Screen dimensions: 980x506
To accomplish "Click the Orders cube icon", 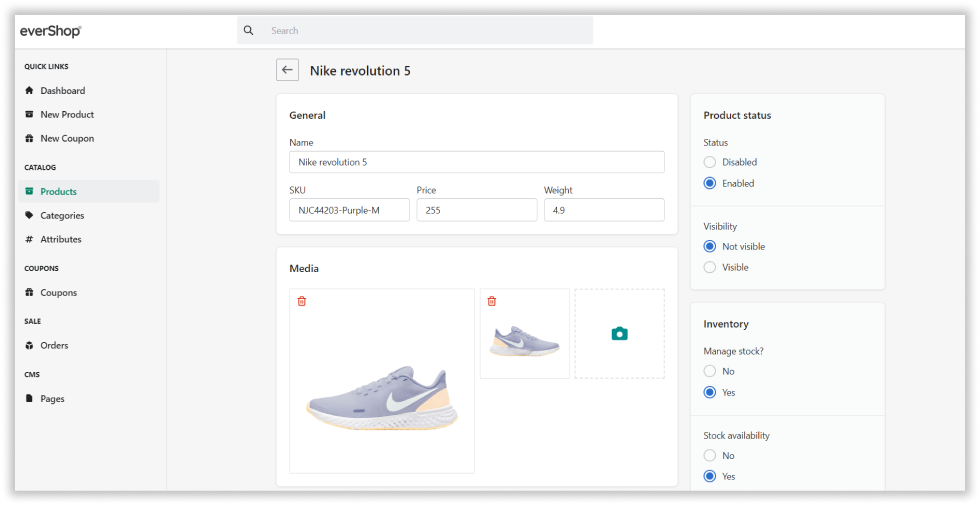I will (29, 345).
